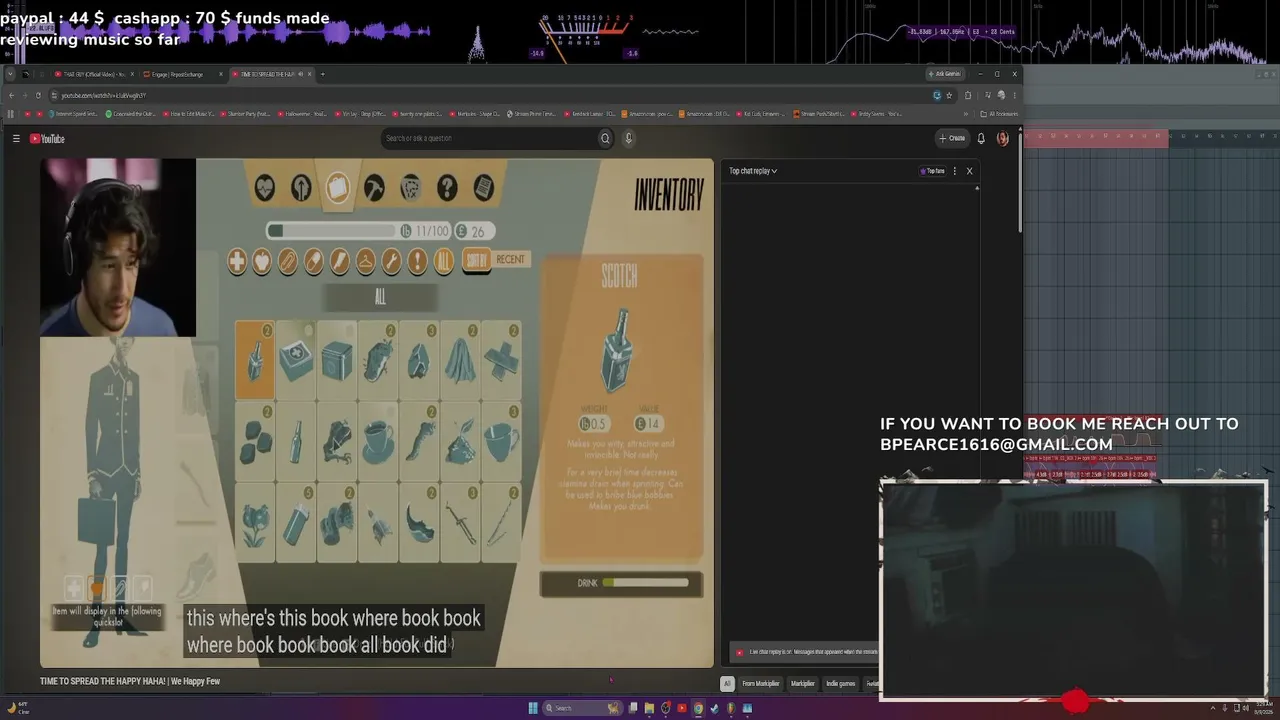Image resolution: width=1280 pixels, height=720 pixels.
Task: Open the YouTube guide hamburger menu
Action: pyautogui.click(x=16, y=139)
